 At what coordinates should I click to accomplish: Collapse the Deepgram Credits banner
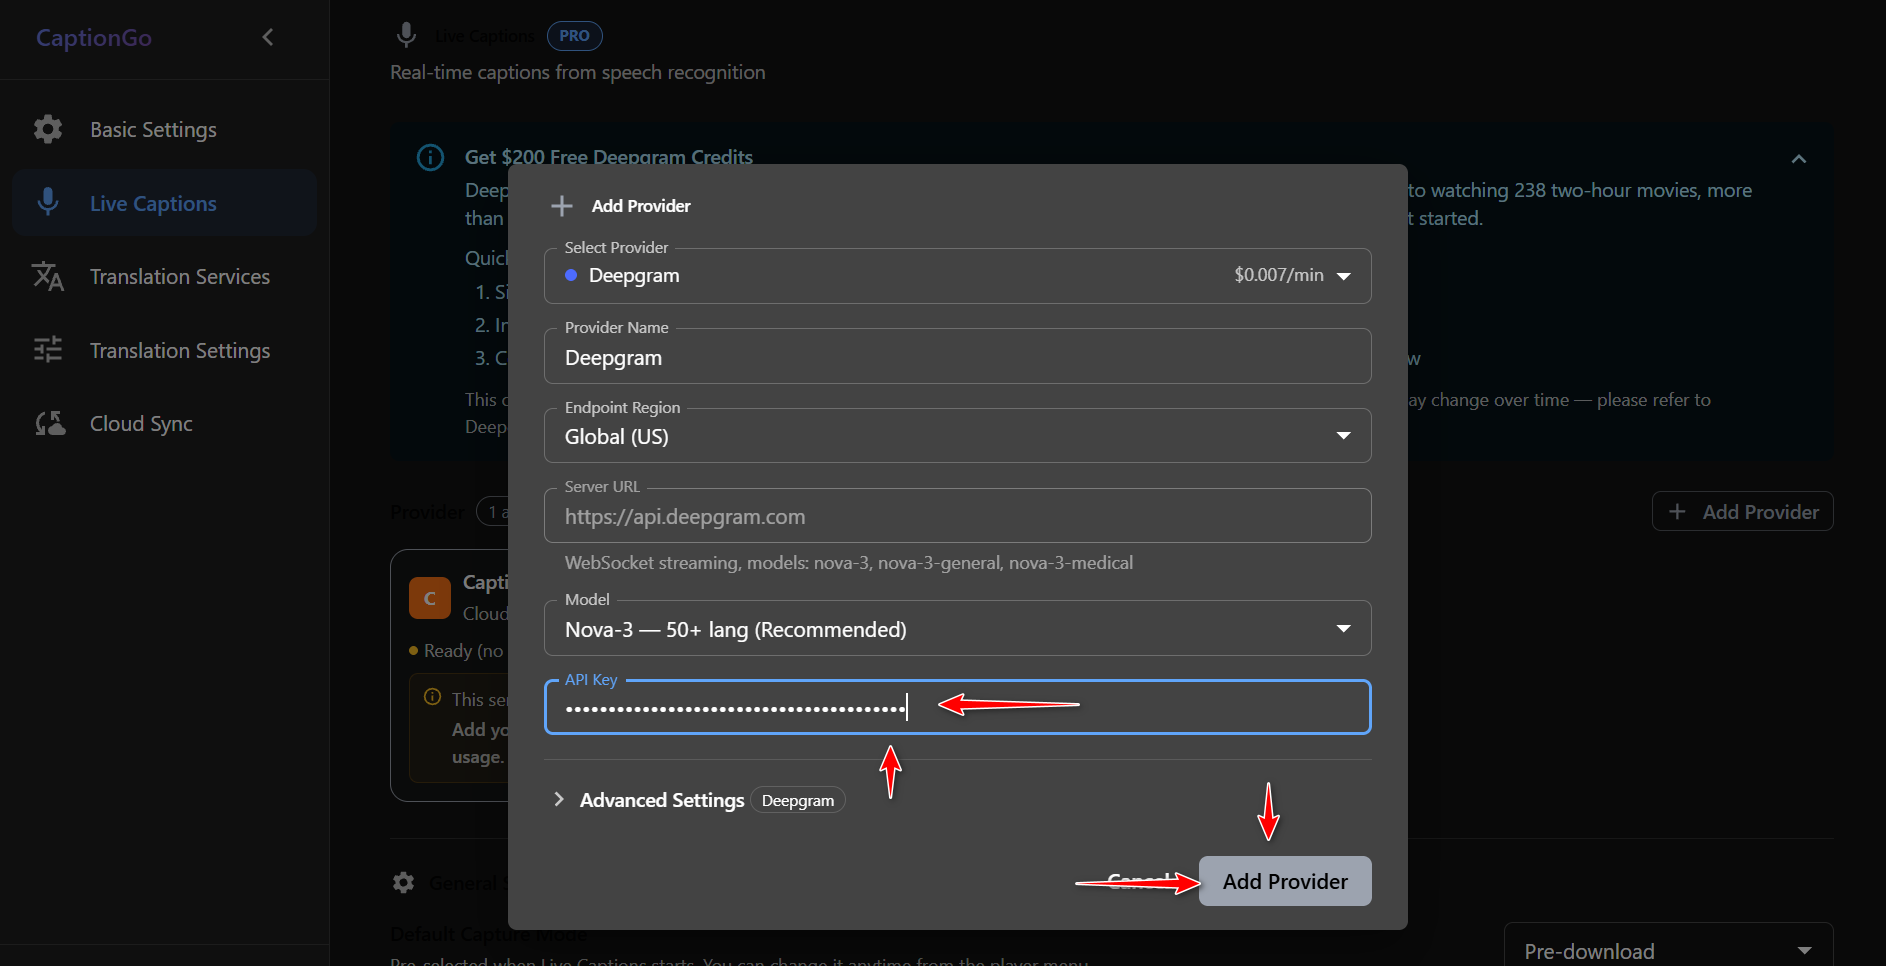coord(1799,159)
